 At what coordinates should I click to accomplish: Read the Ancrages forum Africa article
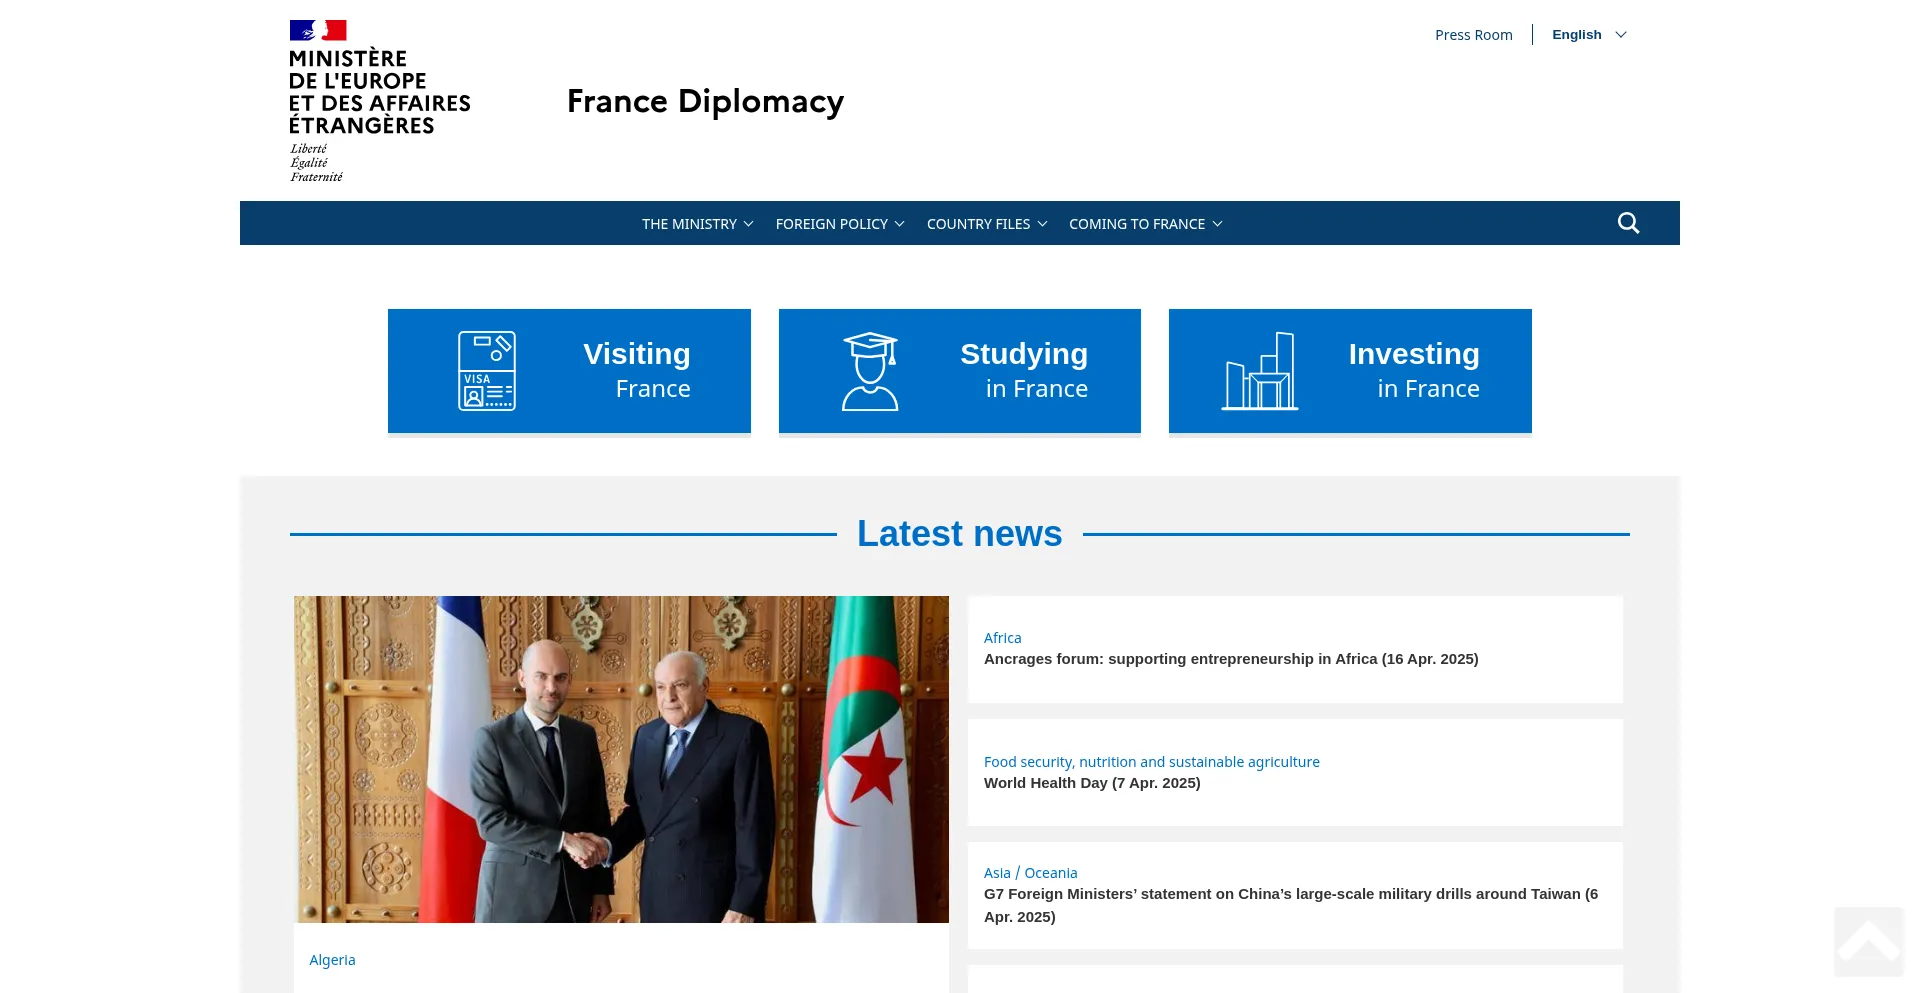(1231, 659)
